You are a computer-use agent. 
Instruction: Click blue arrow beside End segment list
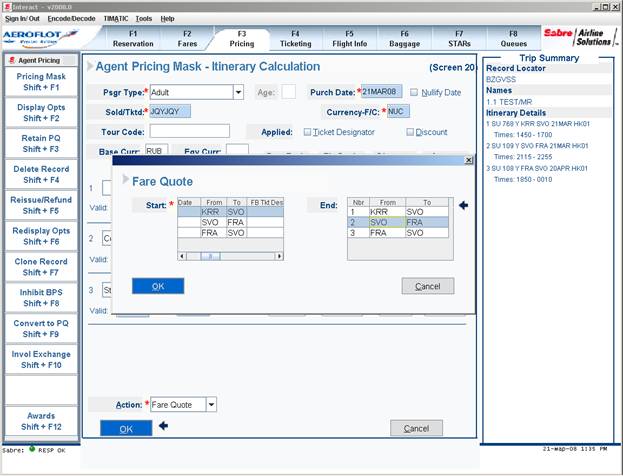tap(463, 205)
